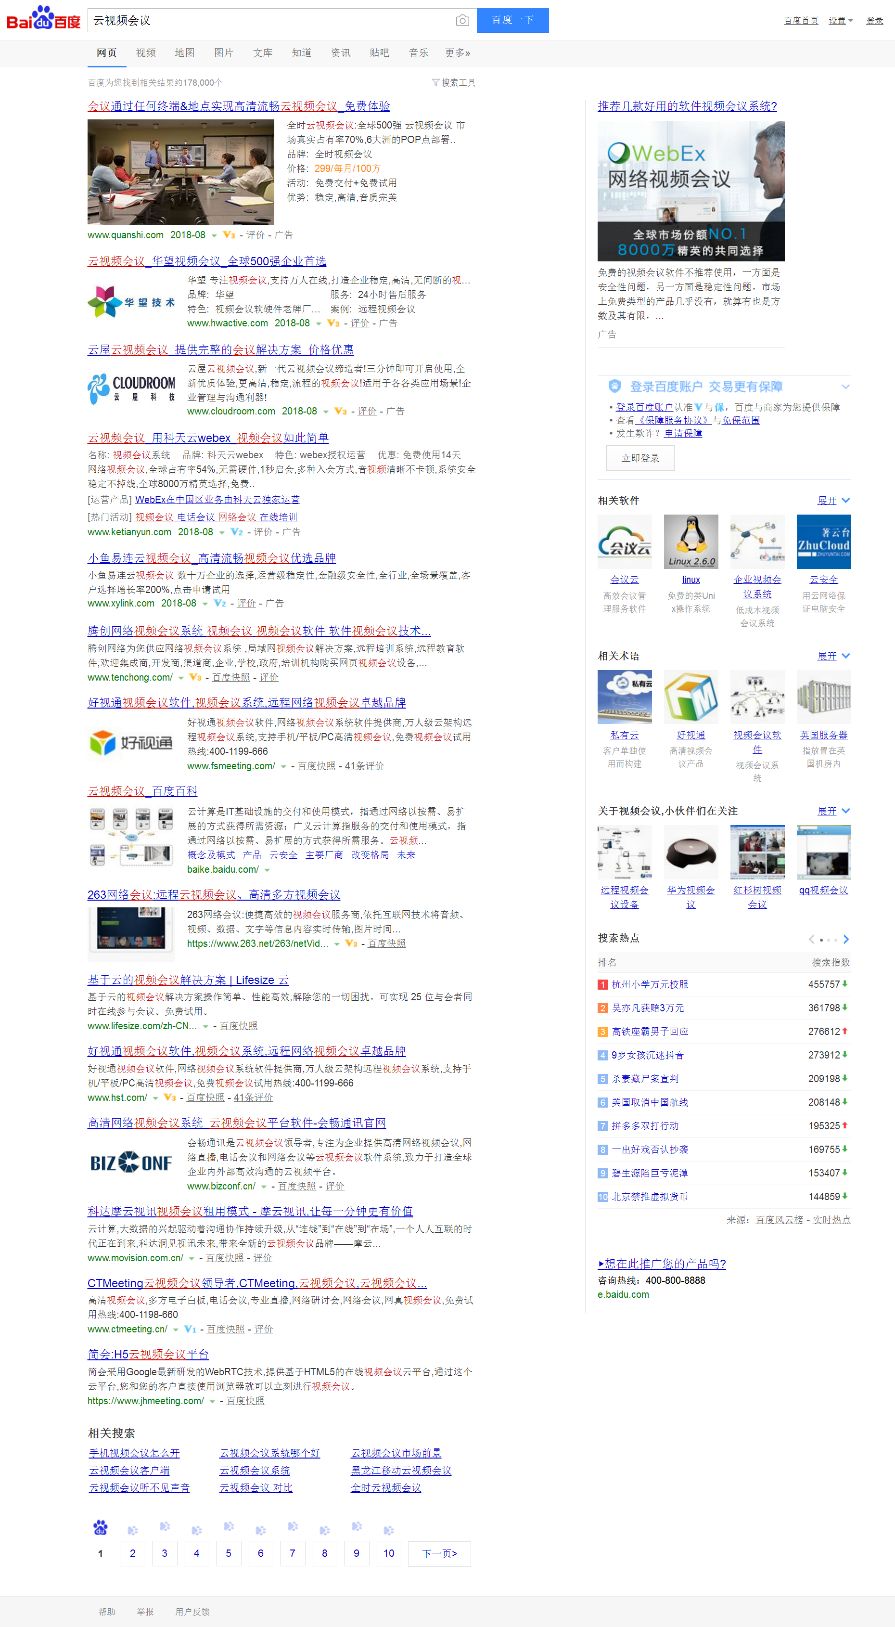The image size is (895, 1627).
Task: Open the WebEx 网络视频会议 ad banner
Action: pyautogui.click(x=691, y=191)
